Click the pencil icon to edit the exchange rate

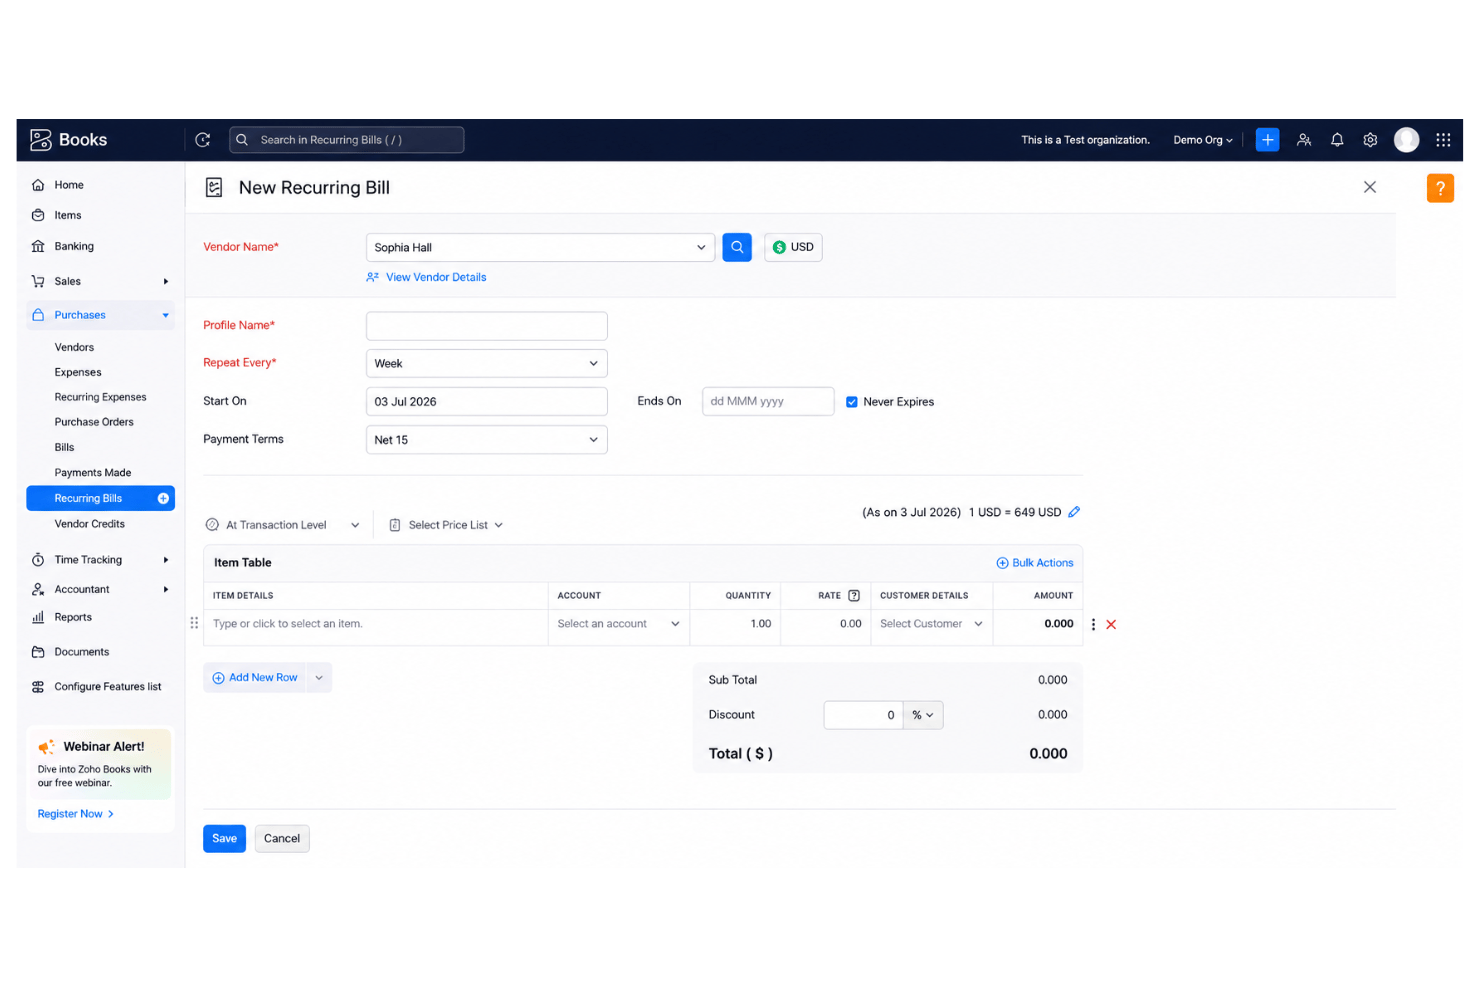pyautogui.click(x=1074, y=512)
